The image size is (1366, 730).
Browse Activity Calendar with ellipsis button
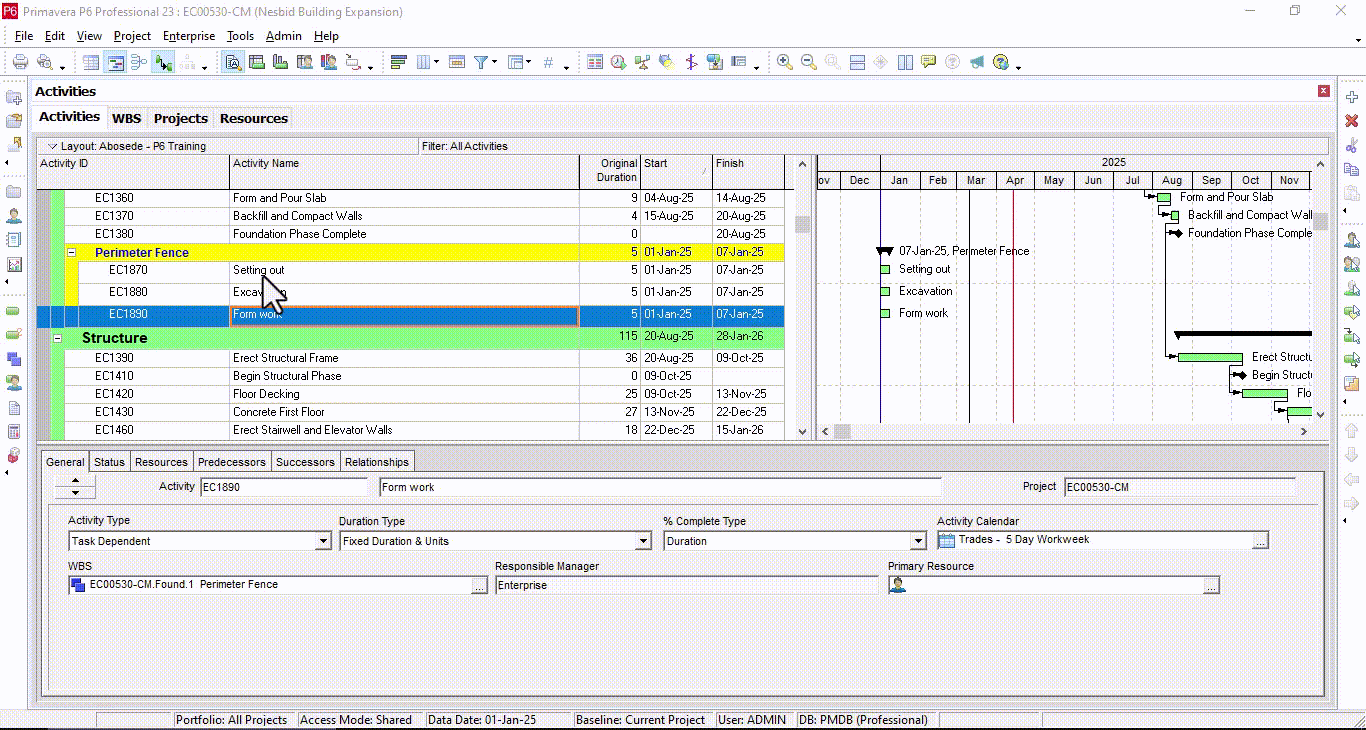pyautogui.click(x=1261, y=541)
